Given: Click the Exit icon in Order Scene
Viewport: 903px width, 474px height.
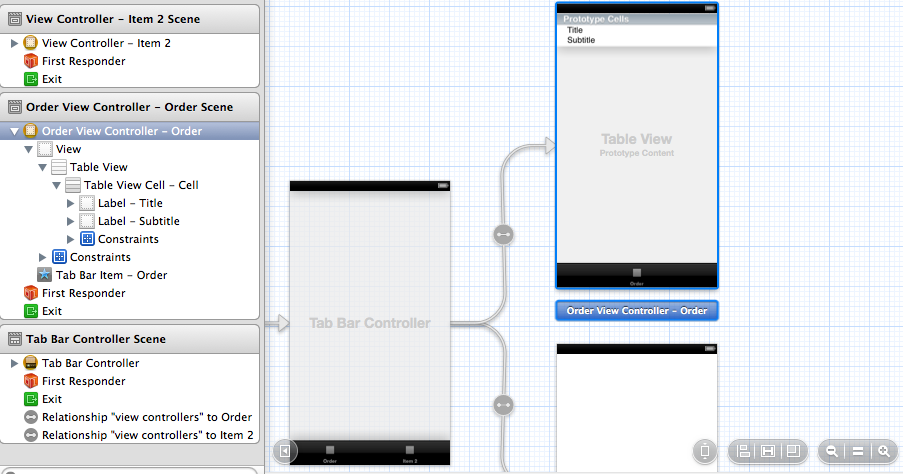Looking at the screenshot, I should 31,311.
